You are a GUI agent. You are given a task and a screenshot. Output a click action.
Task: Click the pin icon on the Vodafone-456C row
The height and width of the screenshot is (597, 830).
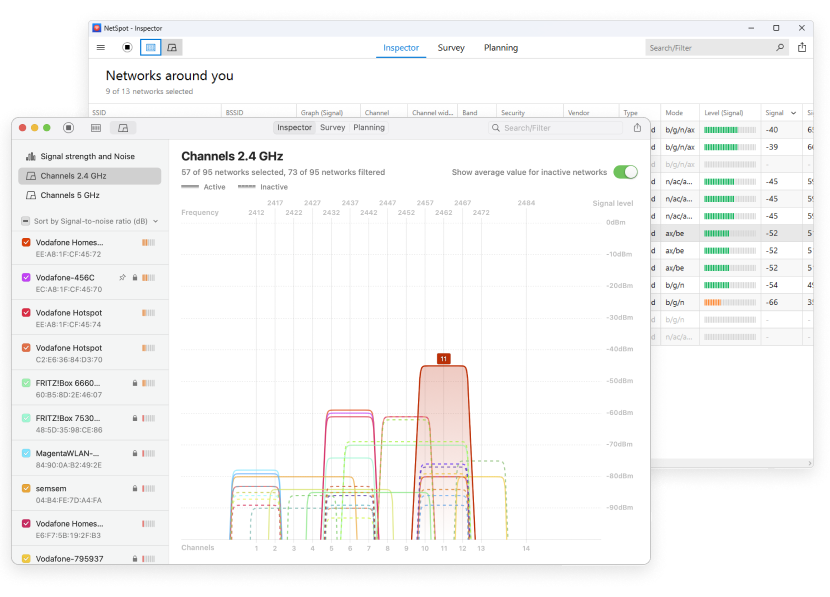pos(122,277)
